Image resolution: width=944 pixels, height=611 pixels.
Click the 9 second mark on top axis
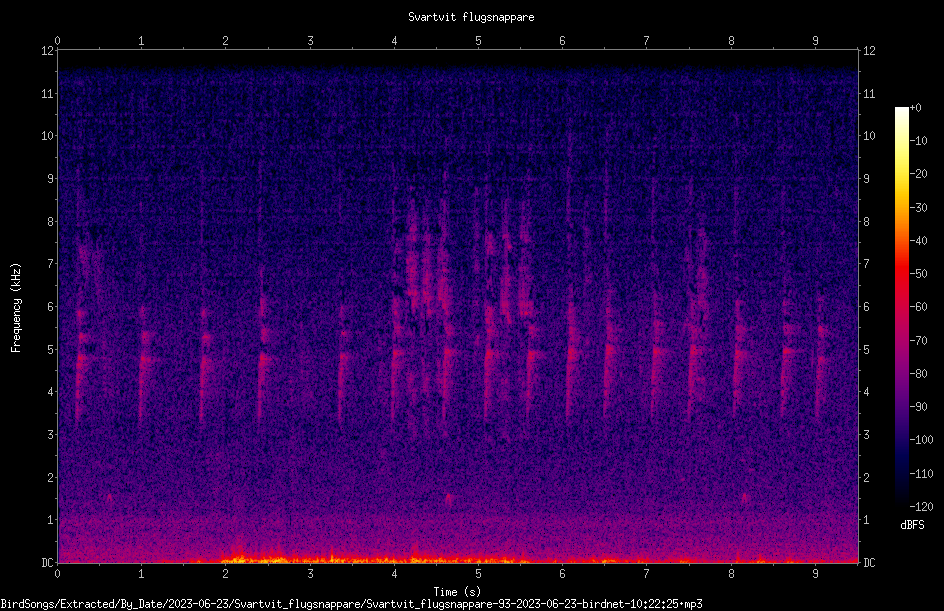point(815,41)
